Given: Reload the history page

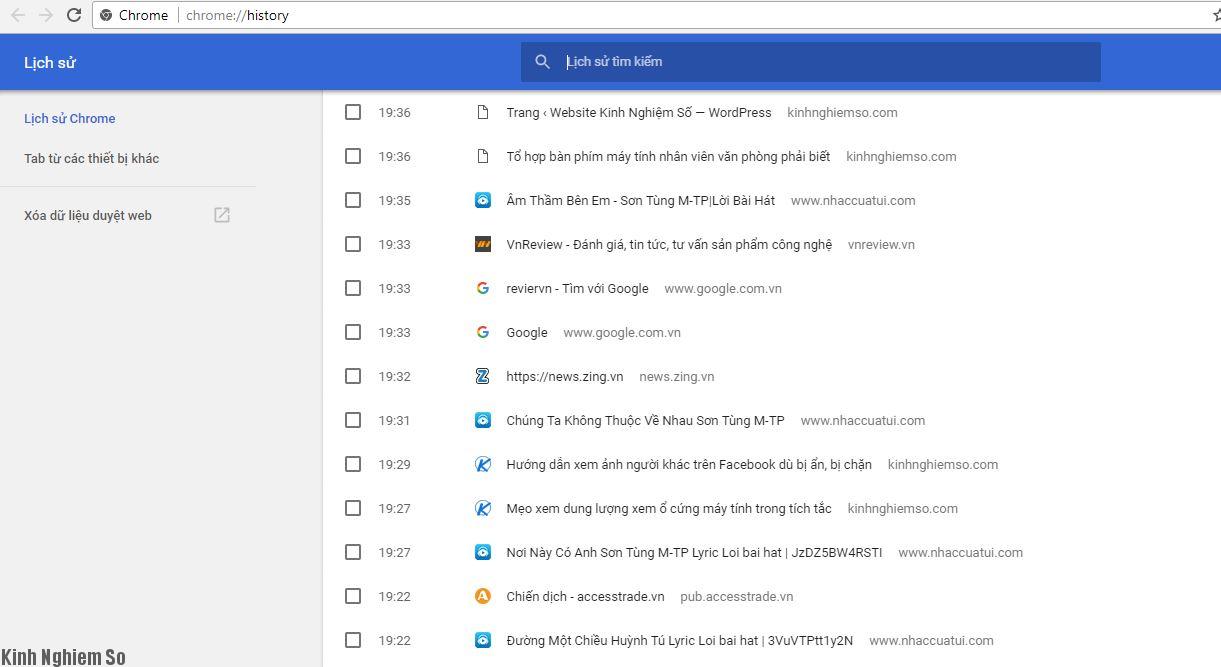Looking at the screenshot, I should (x=73, y=15).
